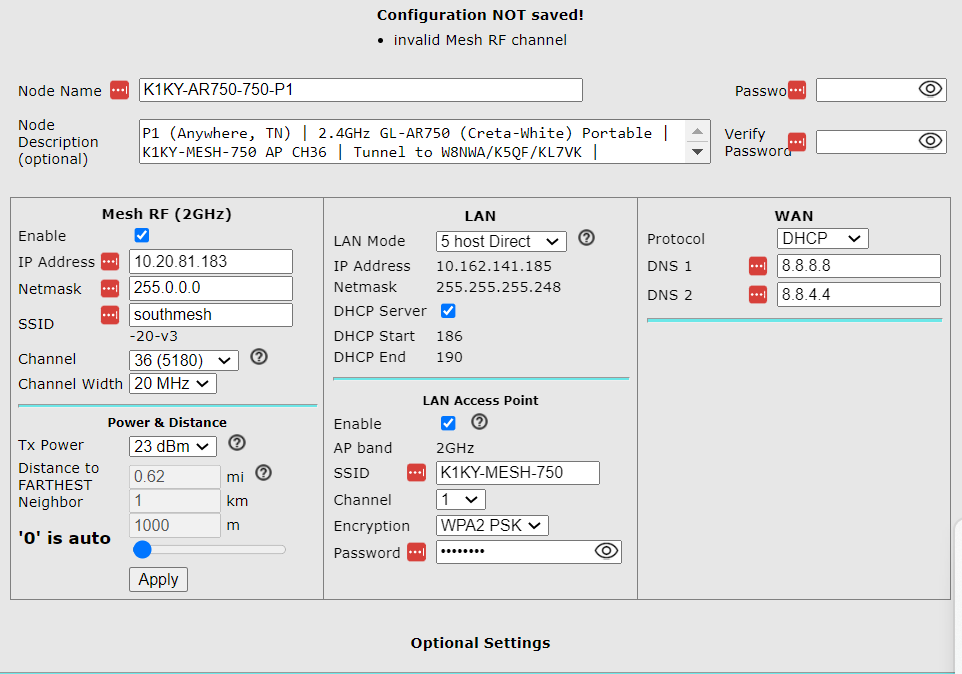Click the red icon beside DNS 1

pos(758,266)
